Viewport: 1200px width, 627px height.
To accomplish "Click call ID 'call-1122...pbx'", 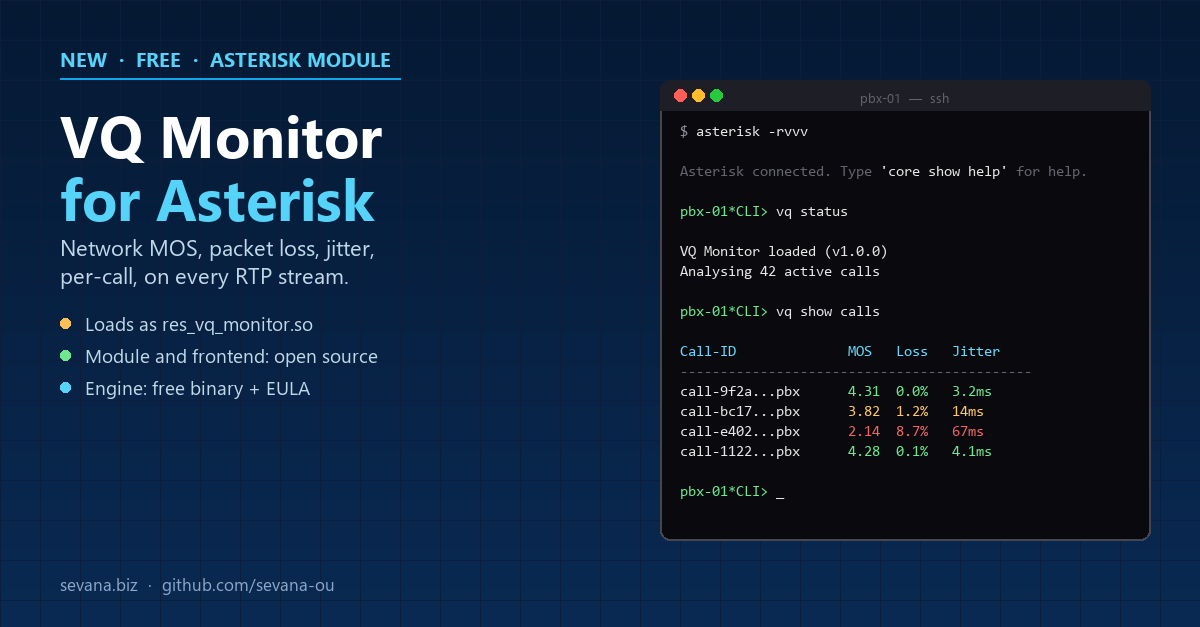I will 740,451.
